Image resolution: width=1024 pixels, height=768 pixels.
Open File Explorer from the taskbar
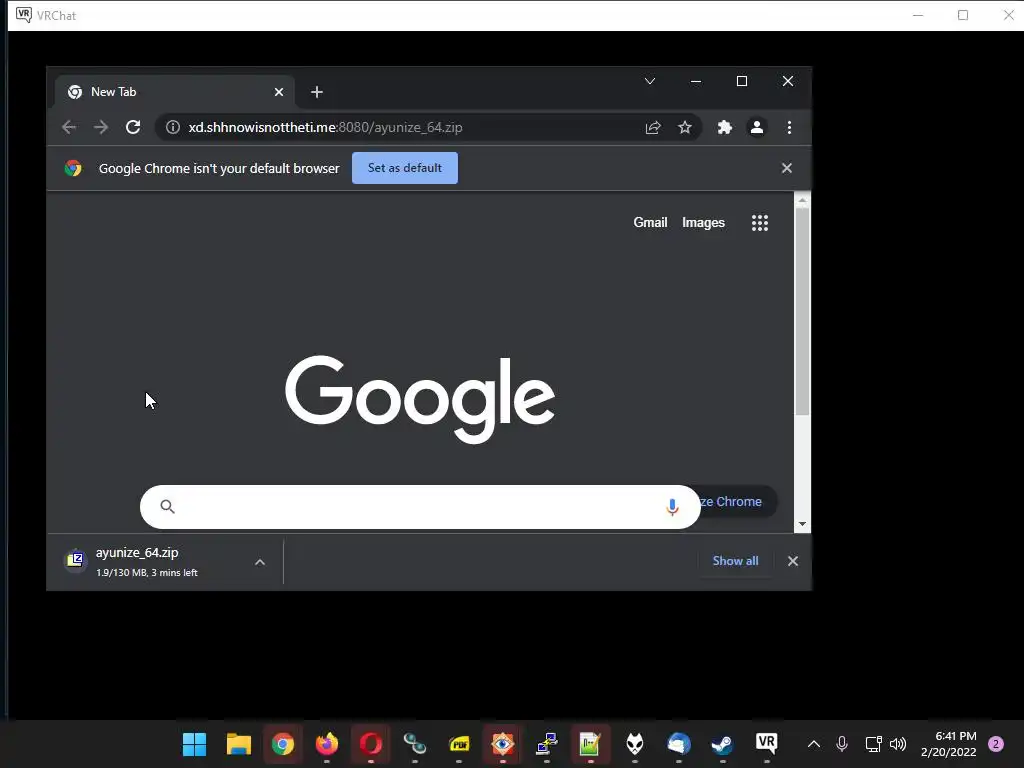pos(238,744)
